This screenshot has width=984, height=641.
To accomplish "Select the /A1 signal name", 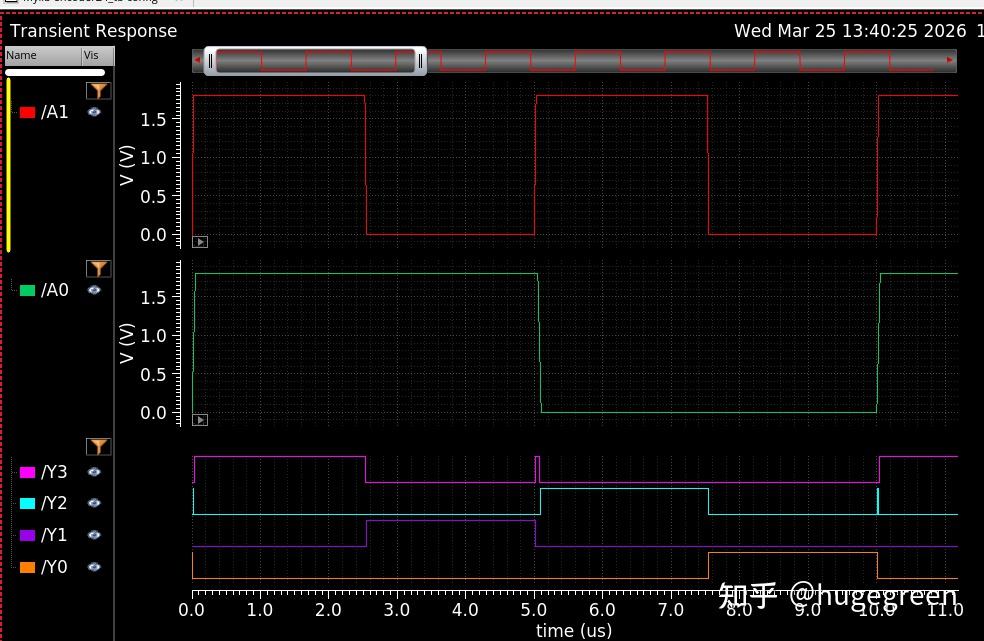I will (55, 112).
